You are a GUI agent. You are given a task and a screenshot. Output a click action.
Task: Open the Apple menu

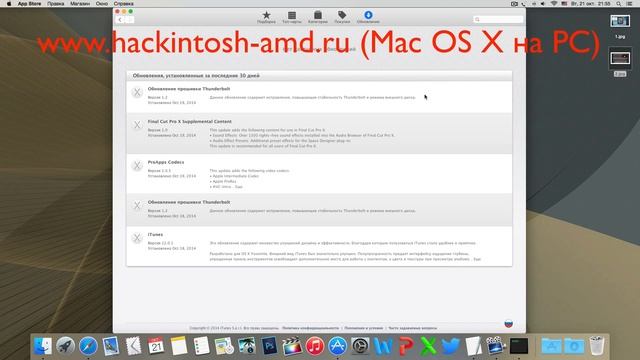point(9,4)
